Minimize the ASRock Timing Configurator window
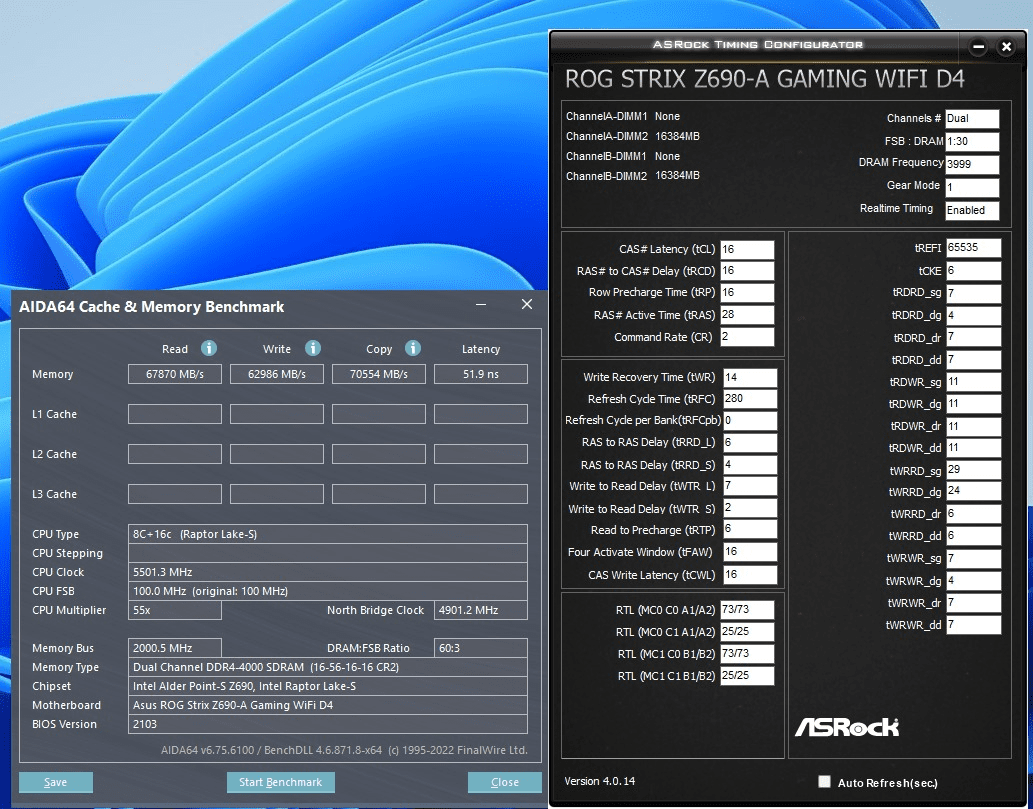 point(978,47)
